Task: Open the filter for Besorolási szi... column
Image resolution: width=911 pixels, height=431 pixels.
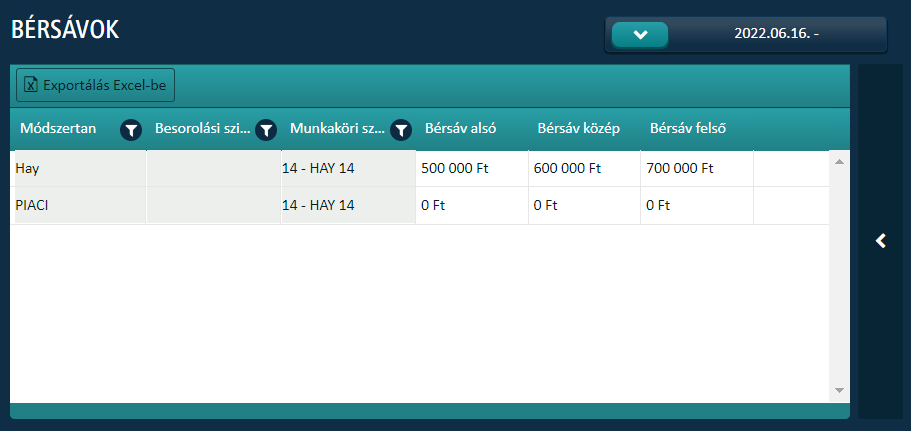Action: 266,130
